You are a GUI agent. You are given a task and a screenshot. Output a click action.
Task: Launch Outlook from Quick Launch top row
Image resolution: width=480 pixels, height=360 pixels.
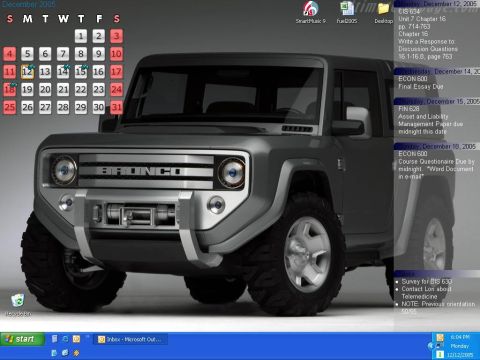(x=76, y=339)
